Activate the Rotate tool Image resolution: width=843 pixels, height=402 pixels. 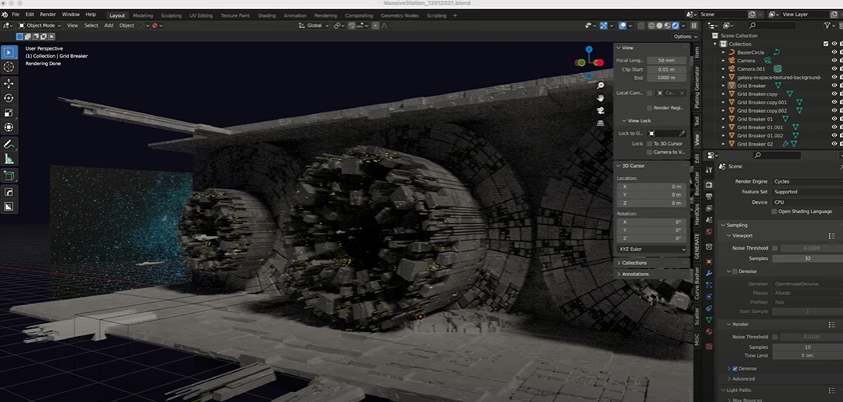coord(9,97)
